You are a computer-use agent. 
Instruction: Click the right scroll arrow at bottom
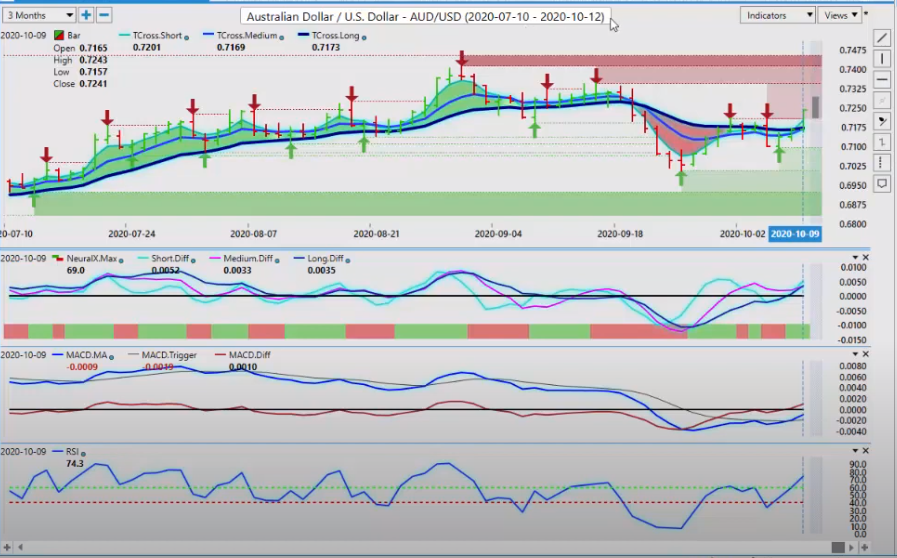pyautogui.click(x=851, y=548)
